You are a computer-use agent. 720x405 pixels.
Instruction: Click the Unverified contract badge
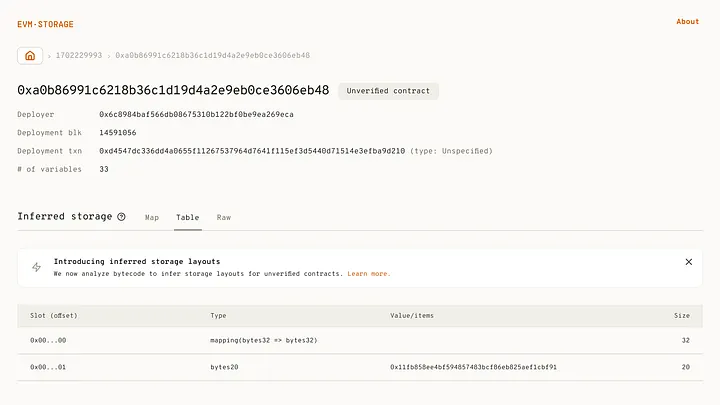(388, 91)
